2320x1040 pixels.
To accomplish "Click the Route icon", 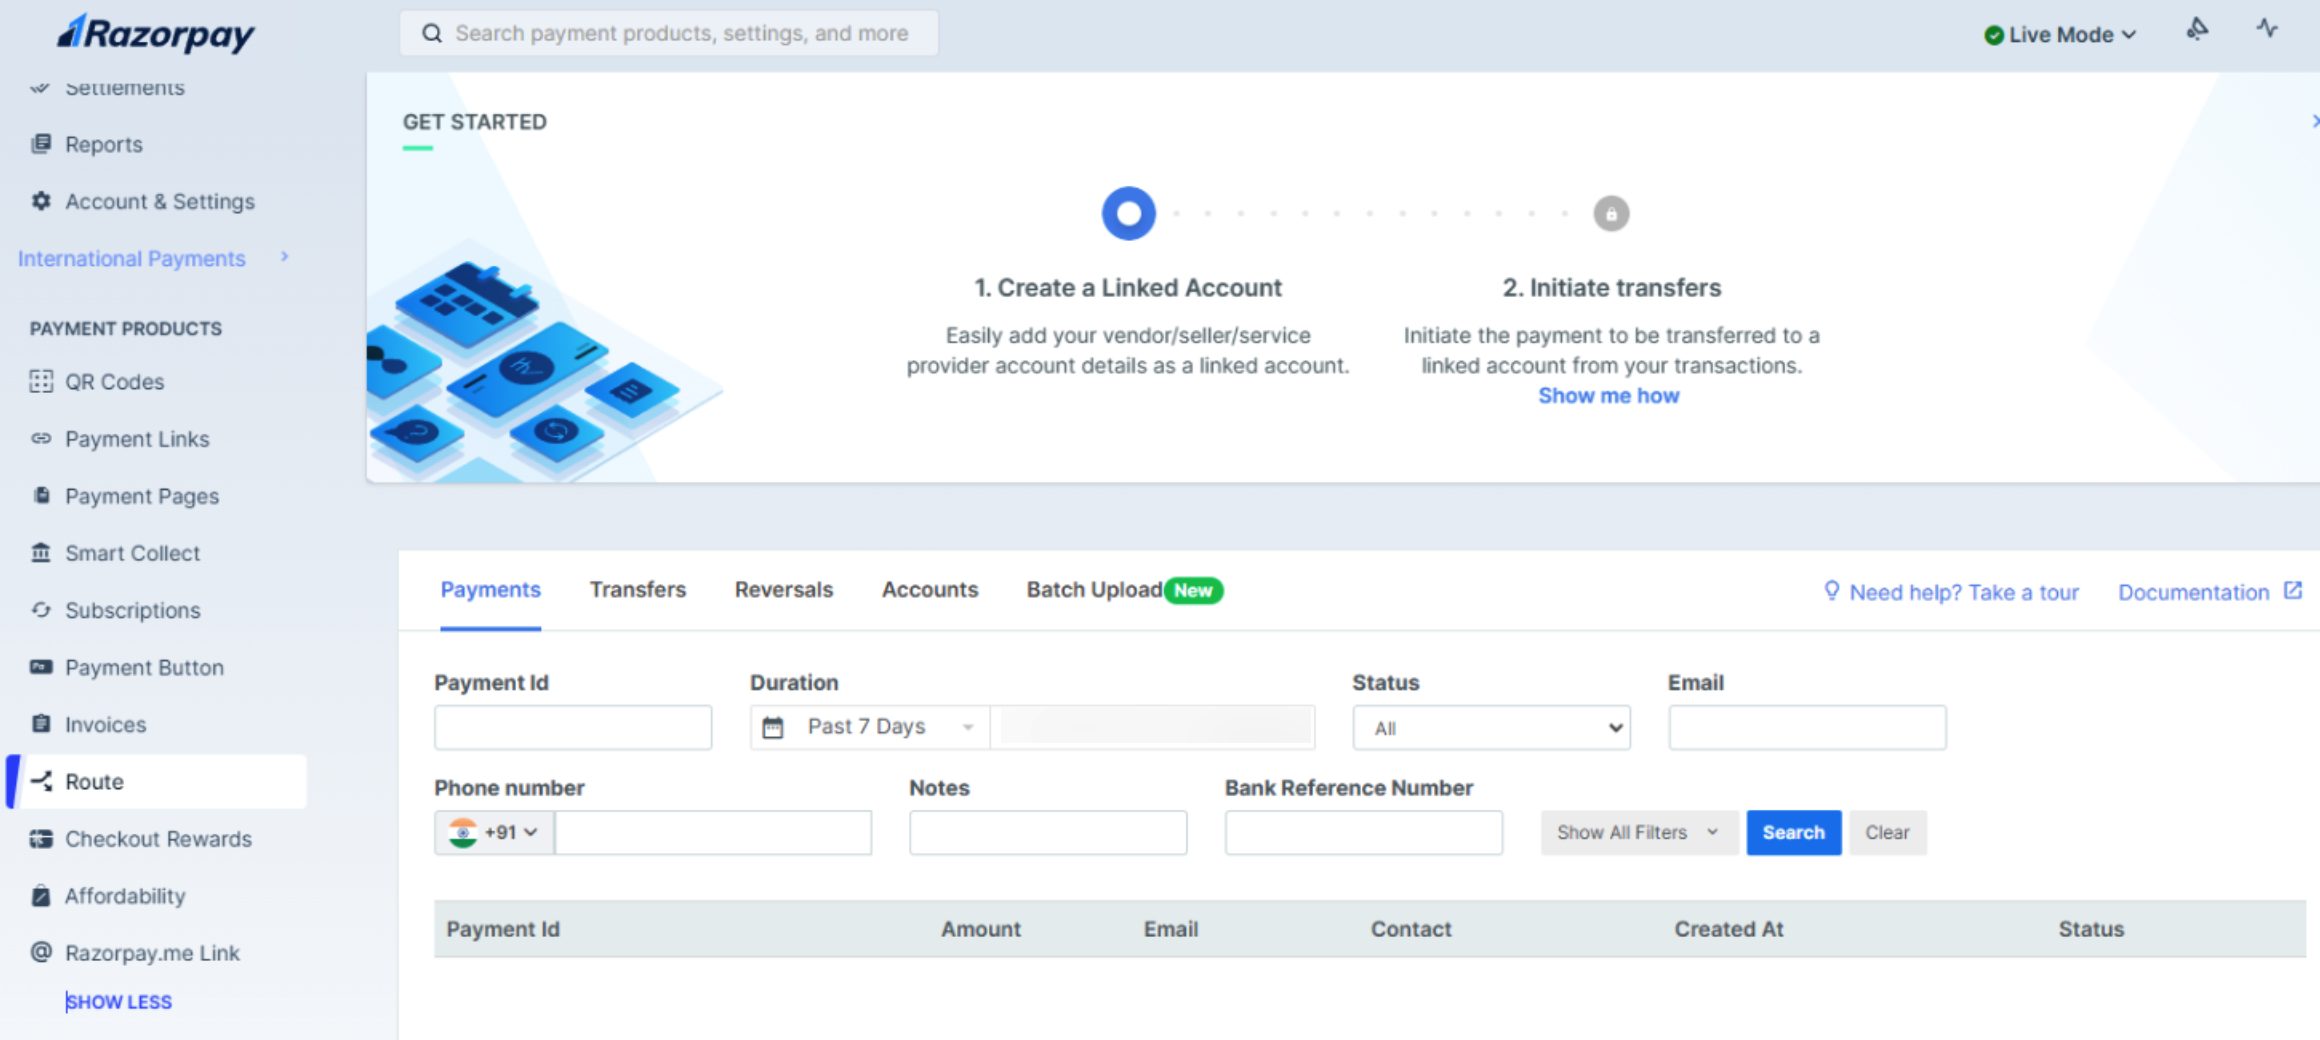I will pos(41,781).
